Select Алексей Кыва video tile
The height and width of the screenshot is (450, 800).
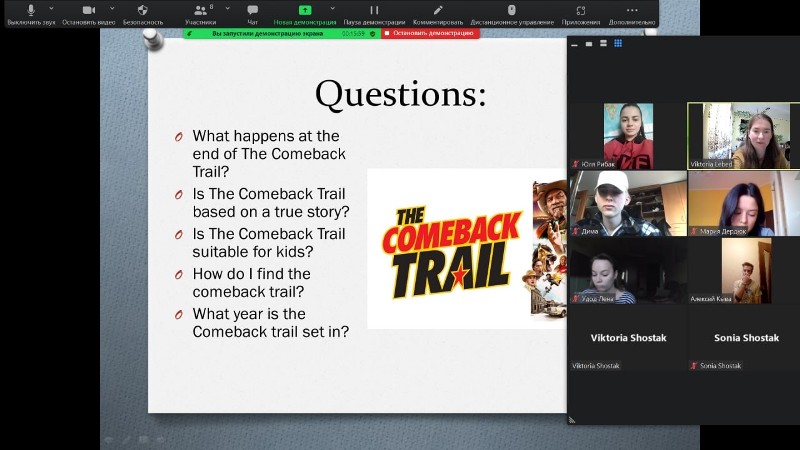744,270
